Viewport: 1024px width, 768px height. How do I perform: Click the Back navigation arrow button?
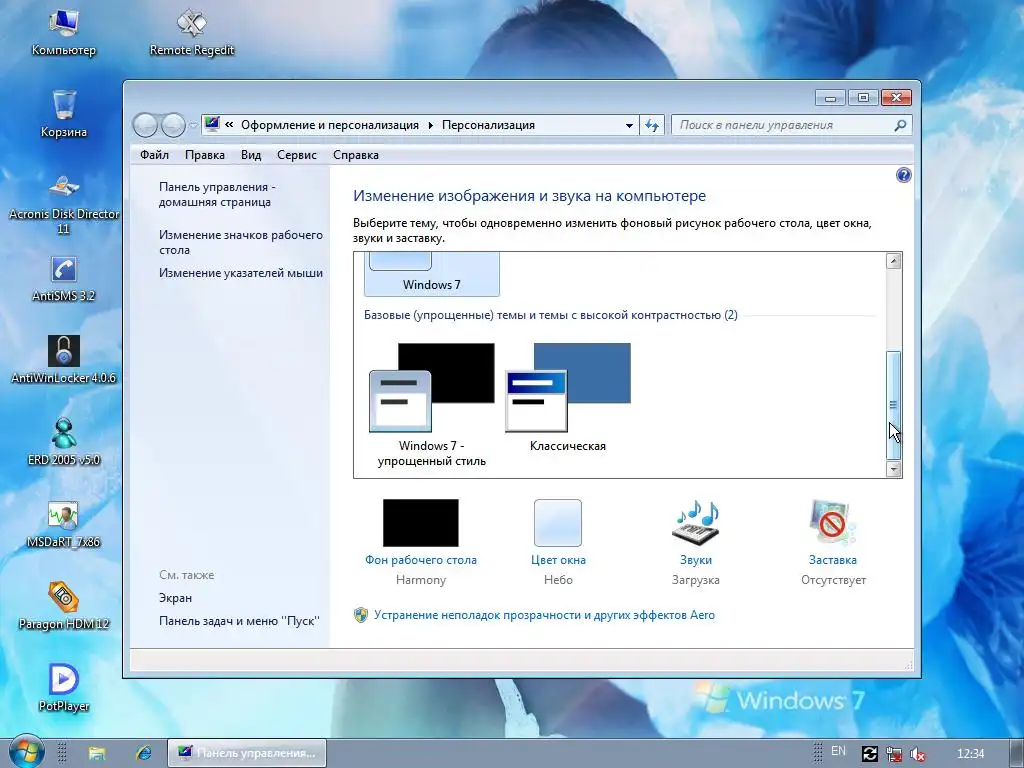point(145,125)
